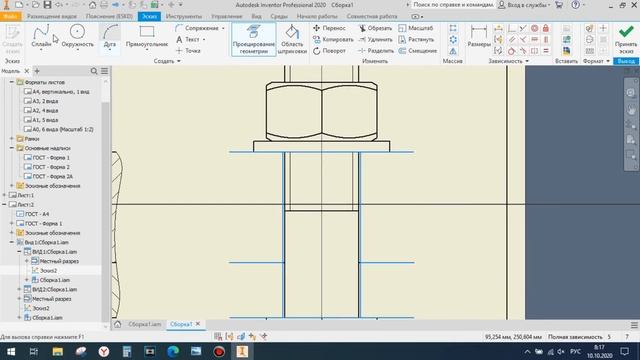This screenshot has width=640, height=360.
Task: Click the Pan hand icon on navigation bar
Action: click(x=631, y=110)
